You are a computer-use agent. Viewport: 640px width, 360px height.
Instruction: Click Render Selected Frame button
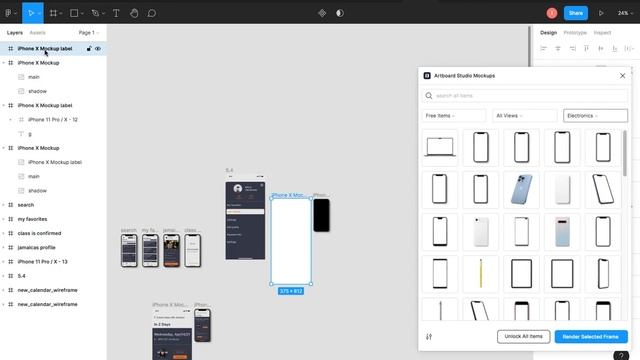pyautogui.click(x=591, y=337)
